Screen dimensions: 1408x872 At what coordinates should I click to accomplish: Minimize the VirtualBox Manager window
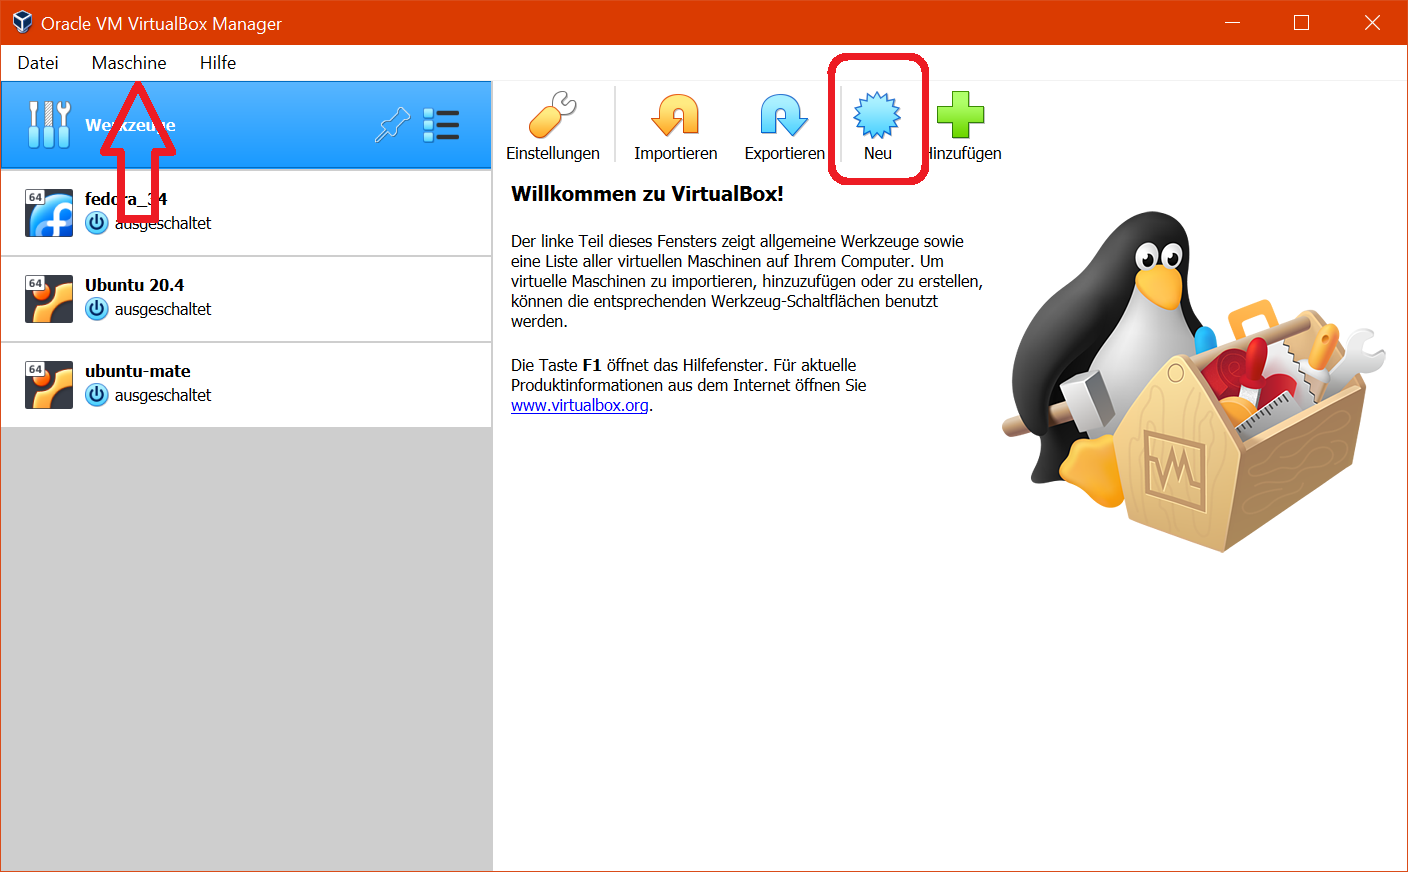click(x=1232, y=22)
